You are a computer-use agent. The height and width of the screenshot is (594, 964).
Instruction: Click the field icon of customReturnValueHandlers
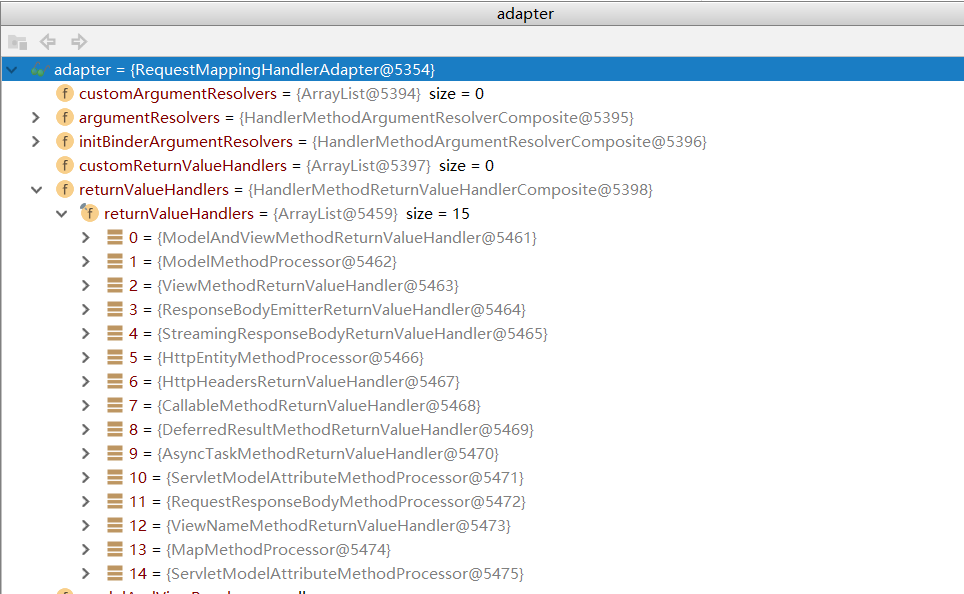(x=65, y=165)
